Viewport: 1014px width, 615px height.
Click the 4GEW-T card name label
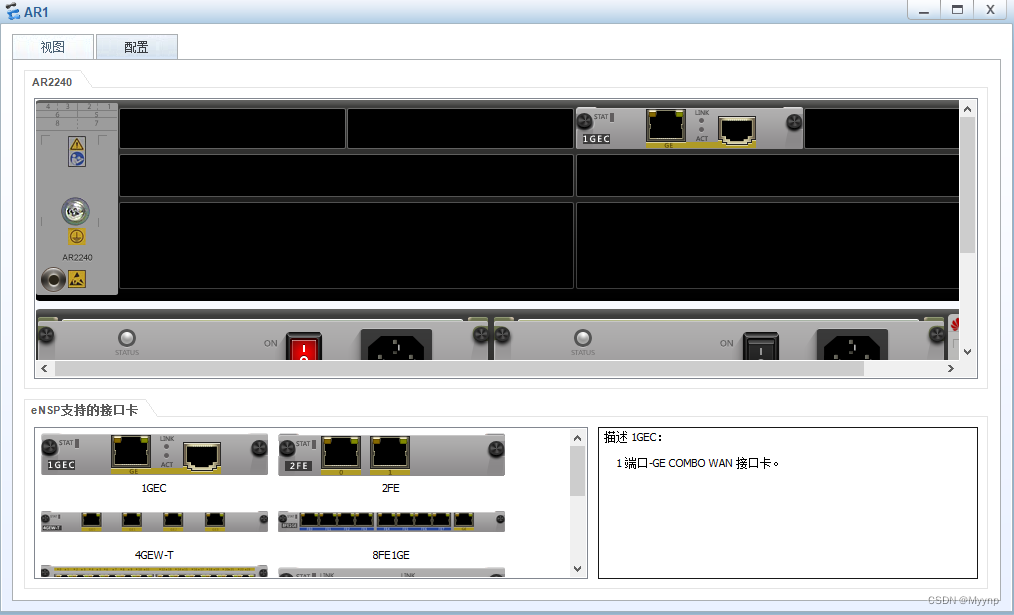154,555
